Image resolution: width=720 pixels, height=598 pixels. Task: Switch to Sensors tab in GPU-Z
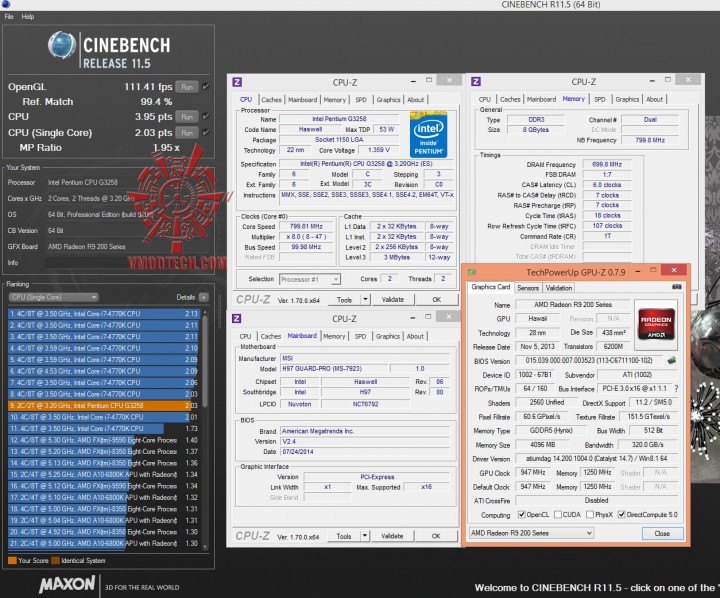[528, 288]
